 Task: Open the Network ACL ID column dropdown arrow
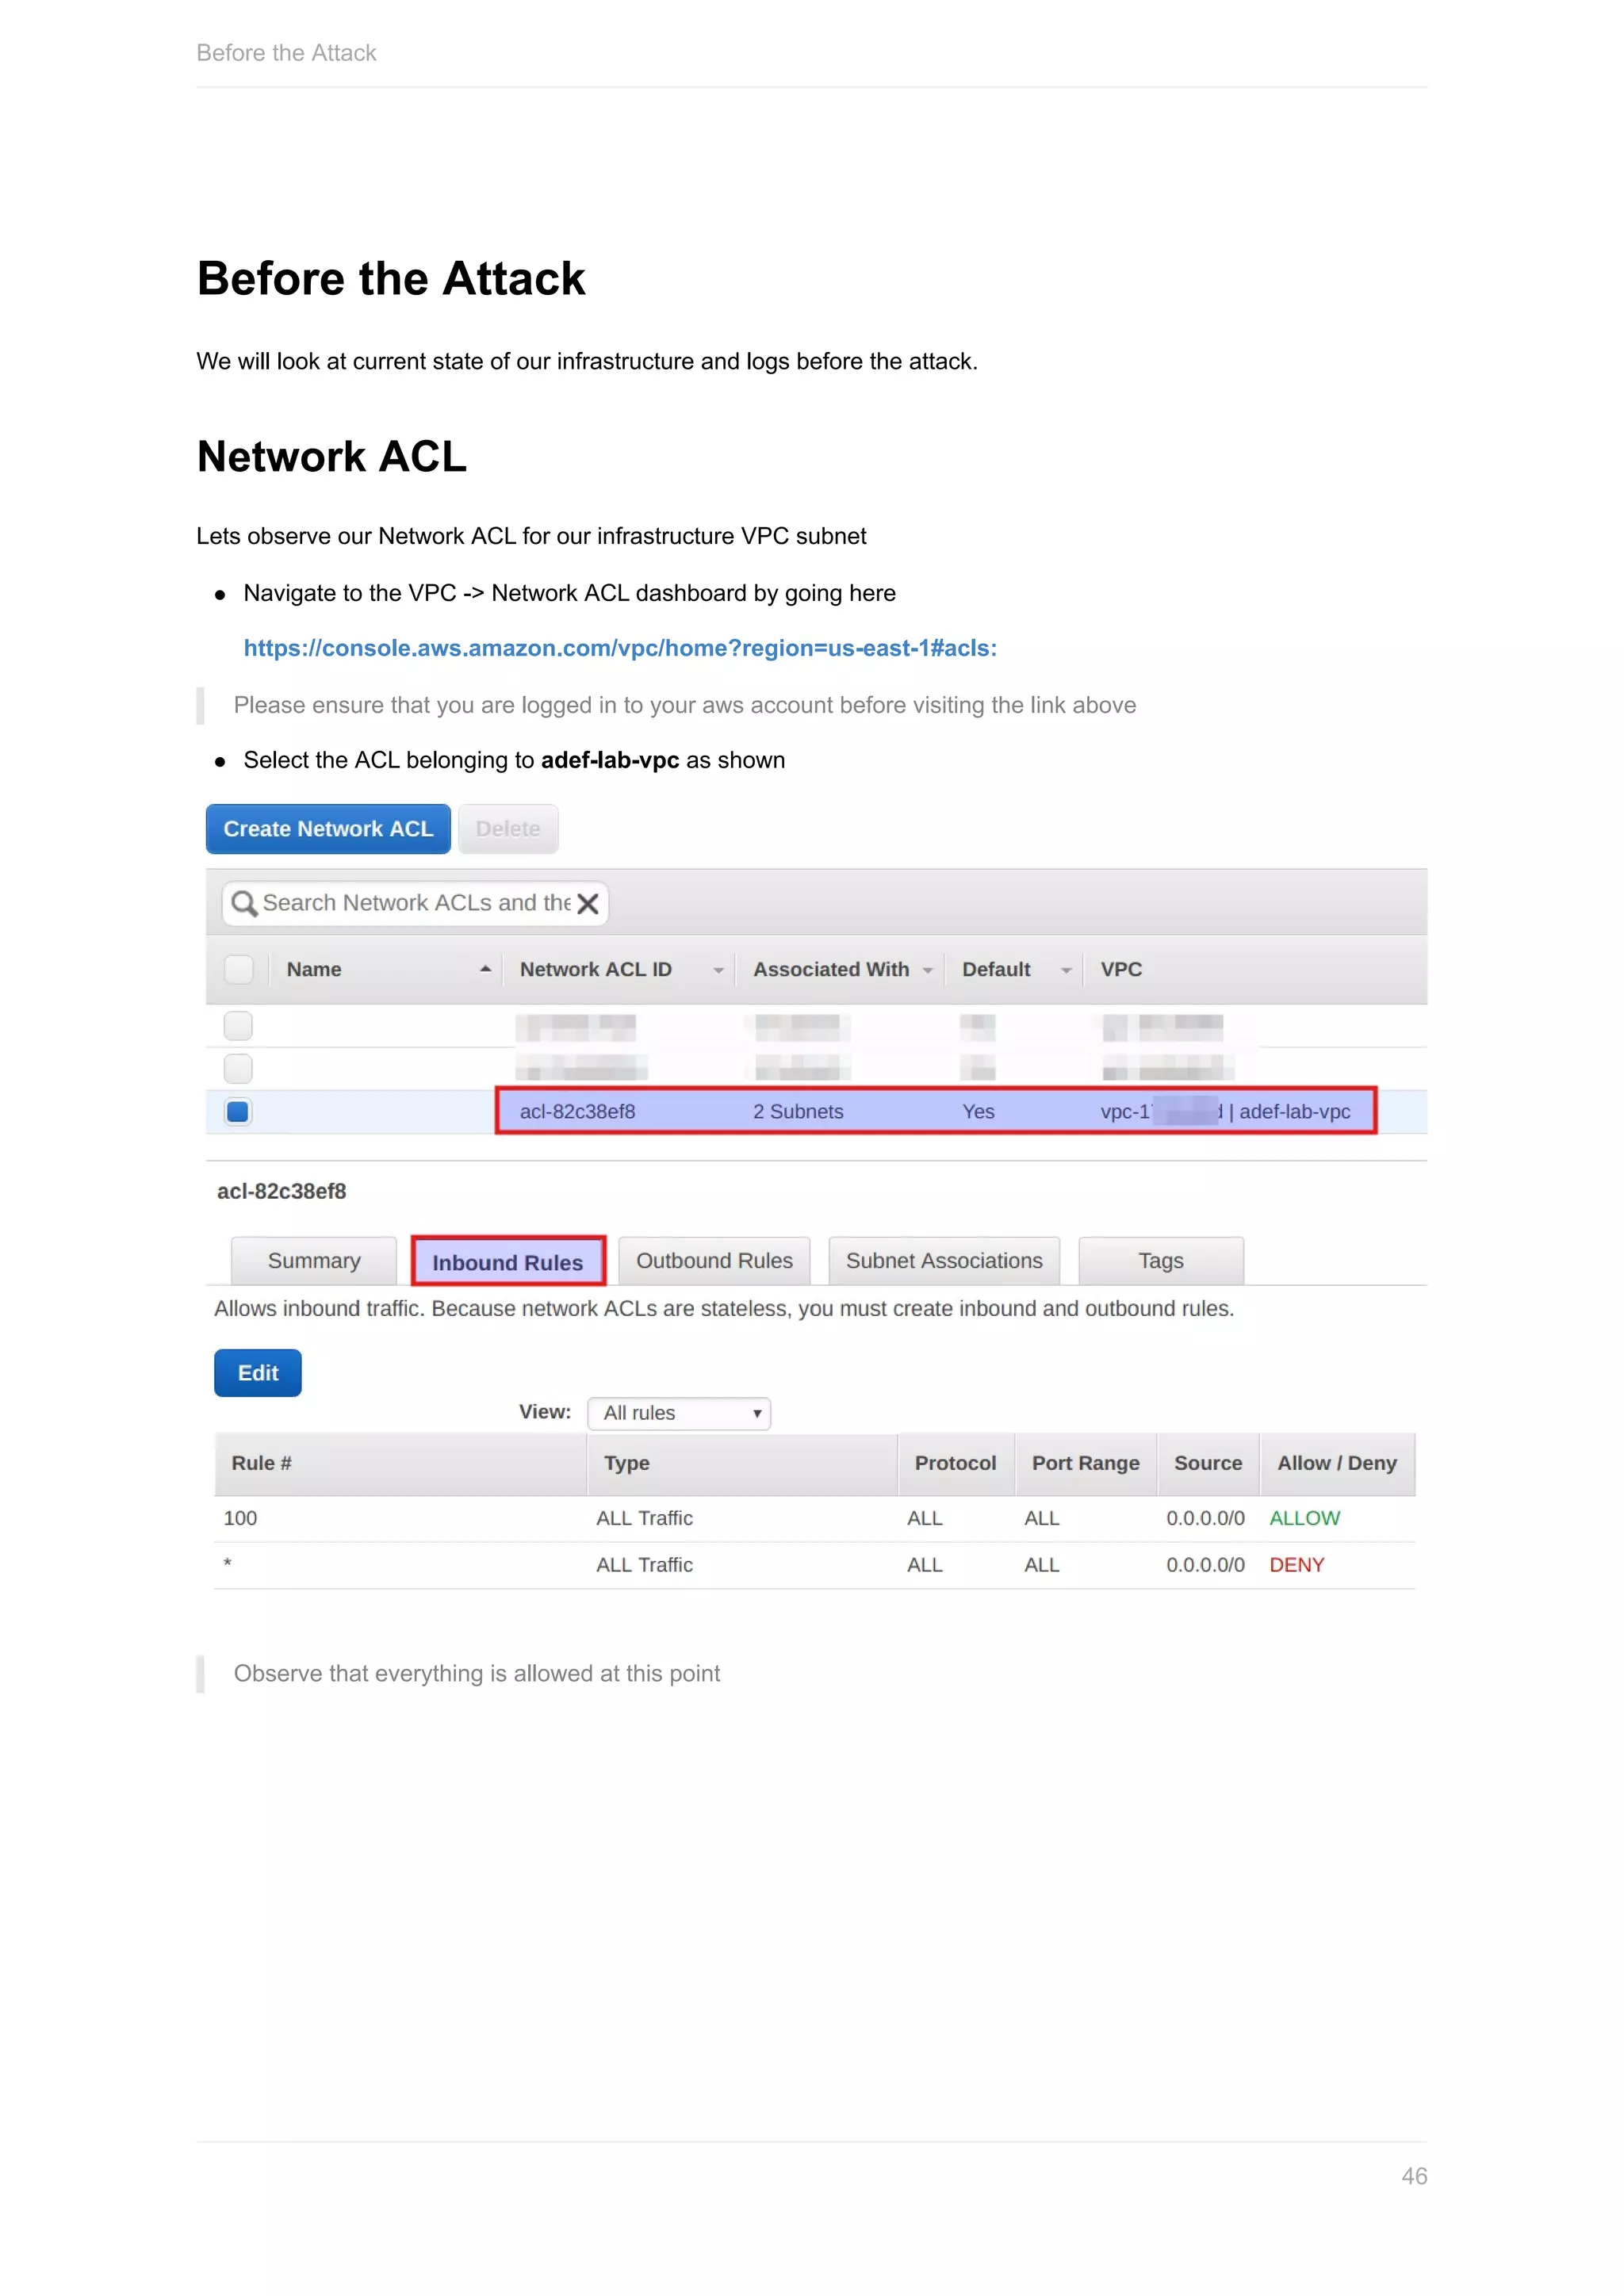coord(718,971)
